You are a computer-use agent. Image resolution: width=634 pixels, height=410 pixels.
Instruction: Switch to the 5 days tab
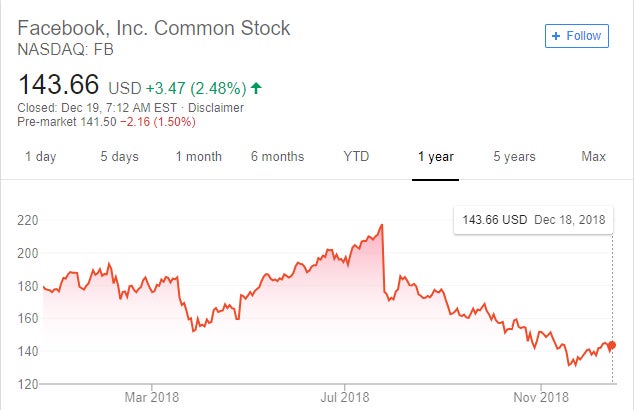pos(119,156)
